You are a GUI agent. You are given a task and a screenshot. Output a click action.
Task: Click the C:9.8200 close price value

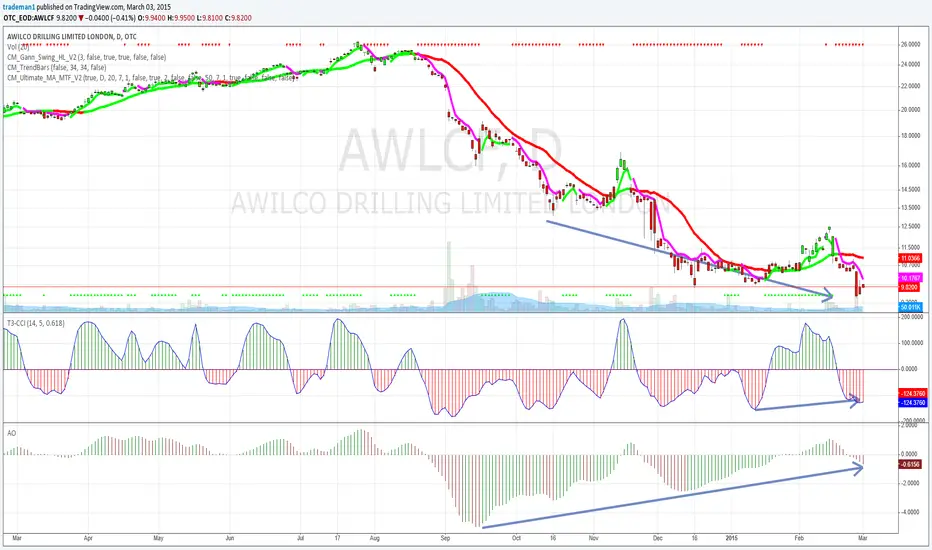[x=238, y=18]
